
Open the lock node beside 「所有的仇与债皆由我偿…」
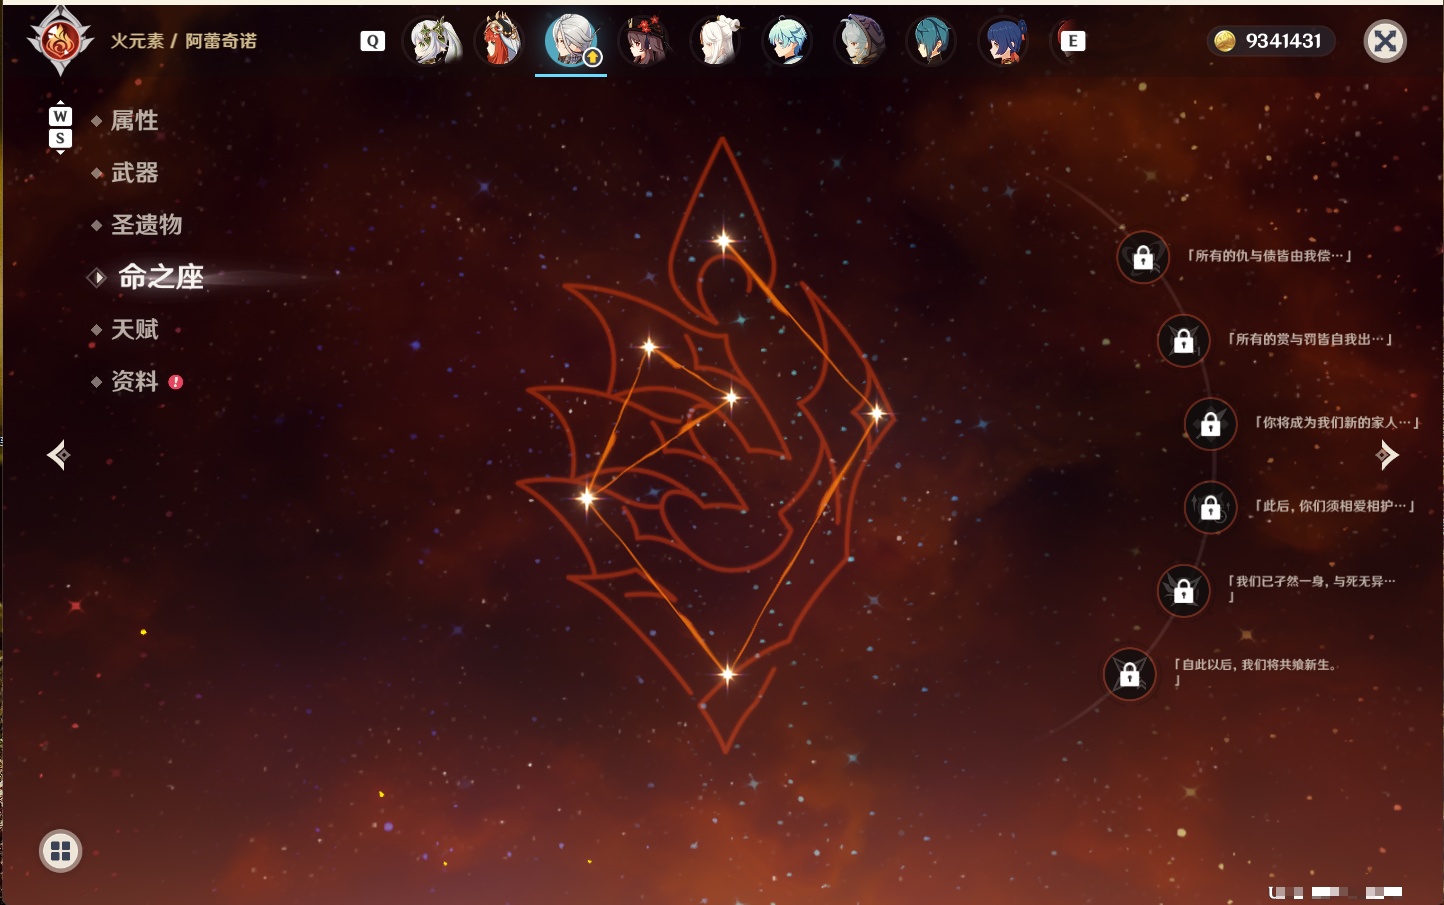point(1143,257)
